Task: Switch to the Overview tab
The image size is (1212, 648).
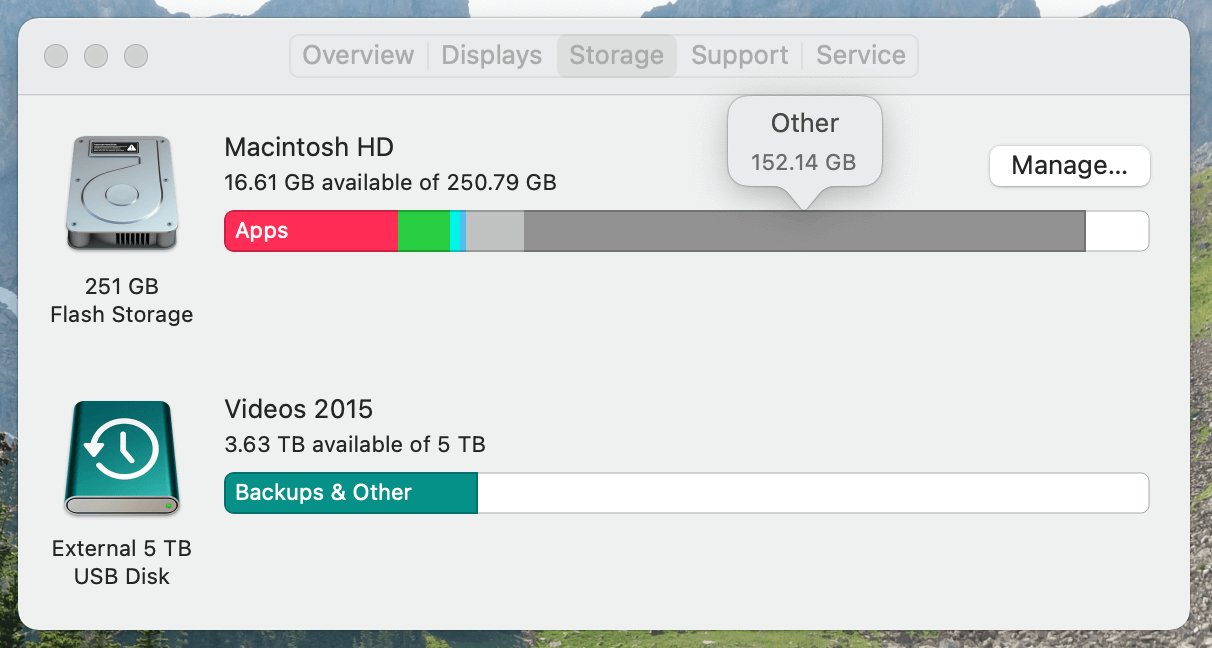Action: coord(357,55)
